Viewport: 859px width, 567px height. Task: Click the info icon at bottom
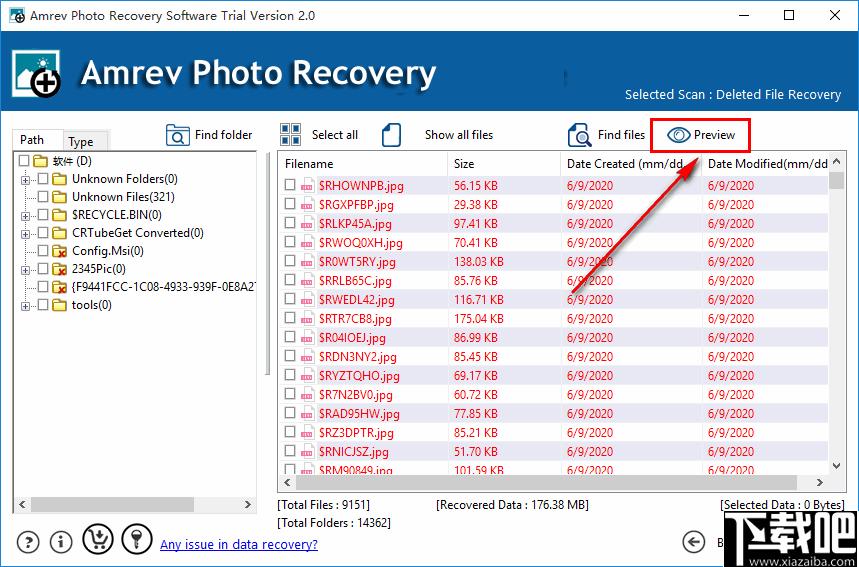61,541
